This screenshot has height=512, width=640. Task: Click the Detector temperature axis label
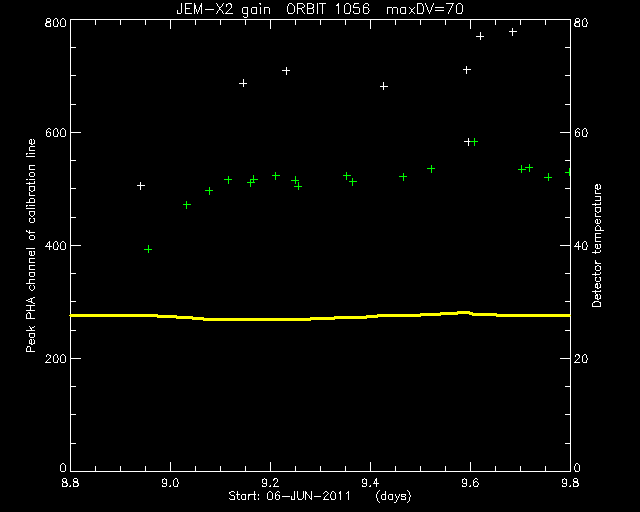tap(596, 245)
